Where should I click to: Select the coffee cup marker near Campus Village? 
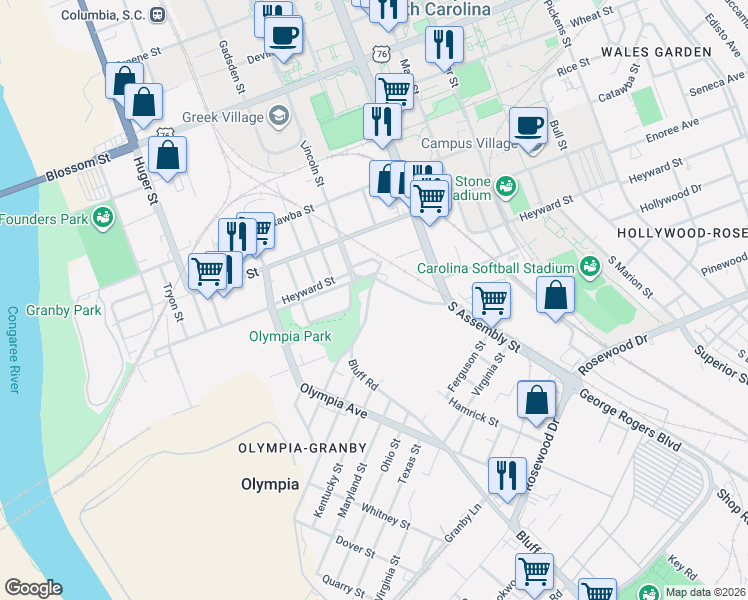pyautogui.click(x=528, y=128)
